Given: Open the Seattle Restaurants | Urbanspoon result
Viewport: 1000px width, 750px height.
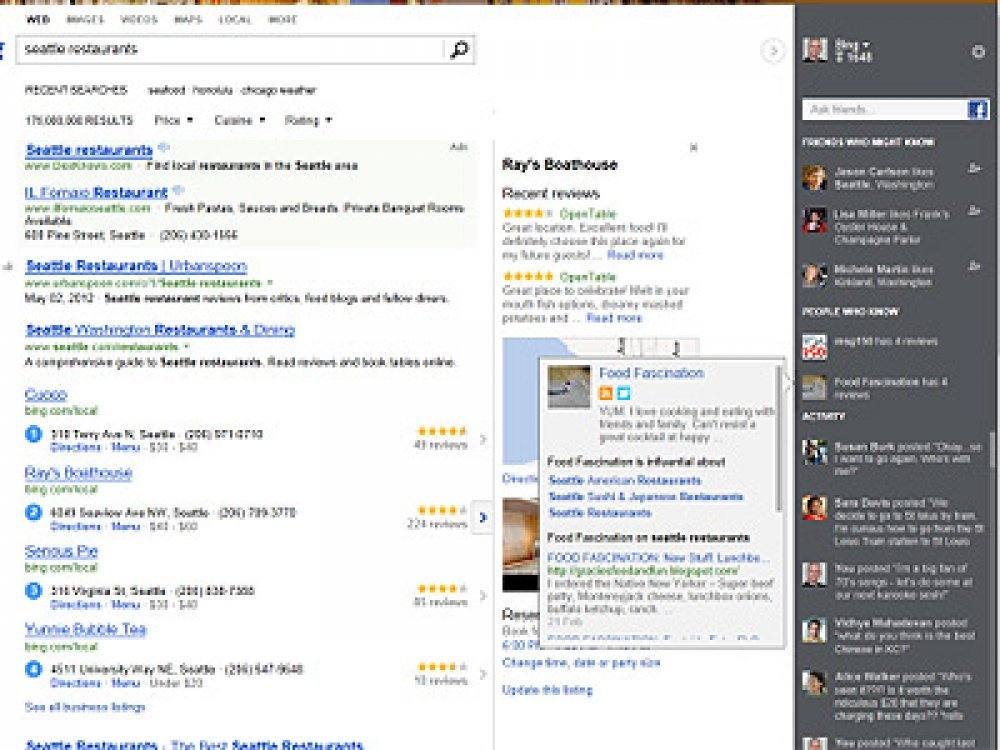Looking at the screenshot, I should tap(136, 266).
